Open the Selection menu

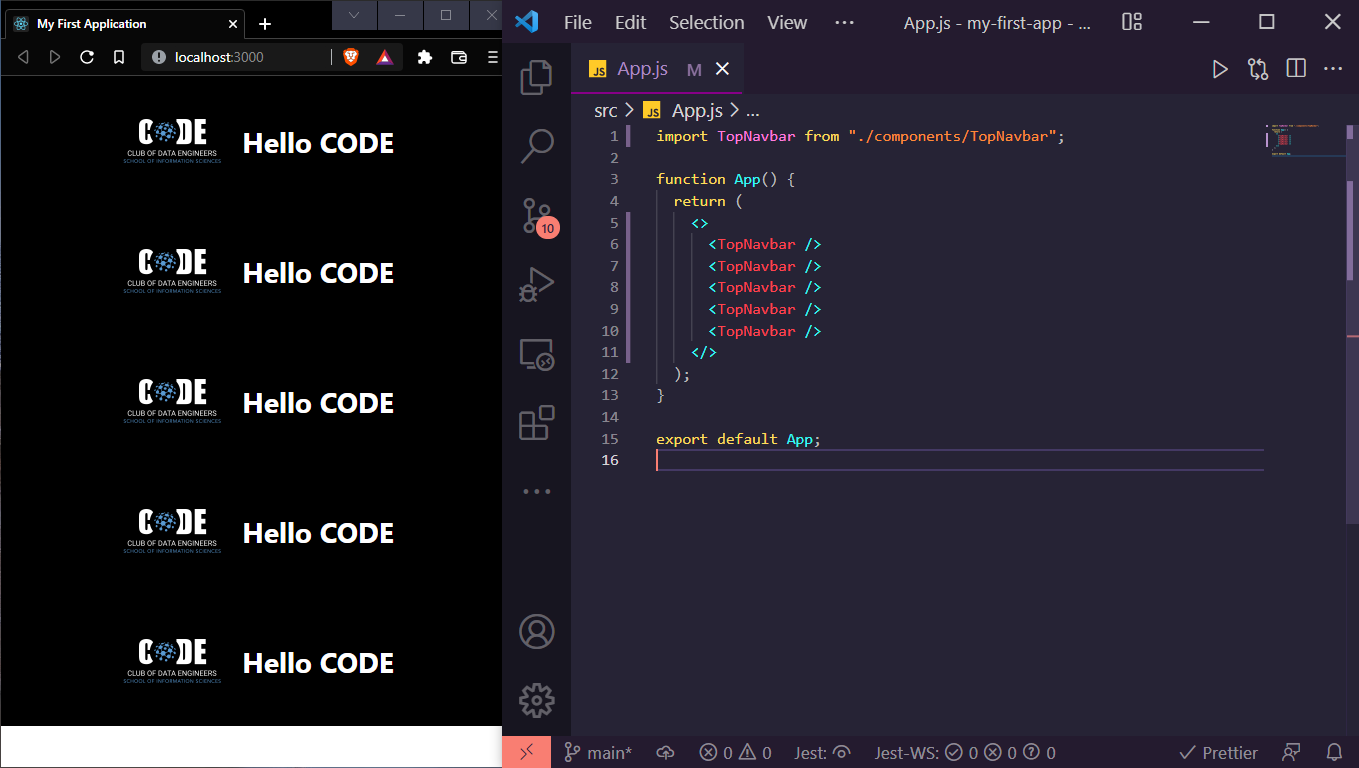[x=706, y=22]
